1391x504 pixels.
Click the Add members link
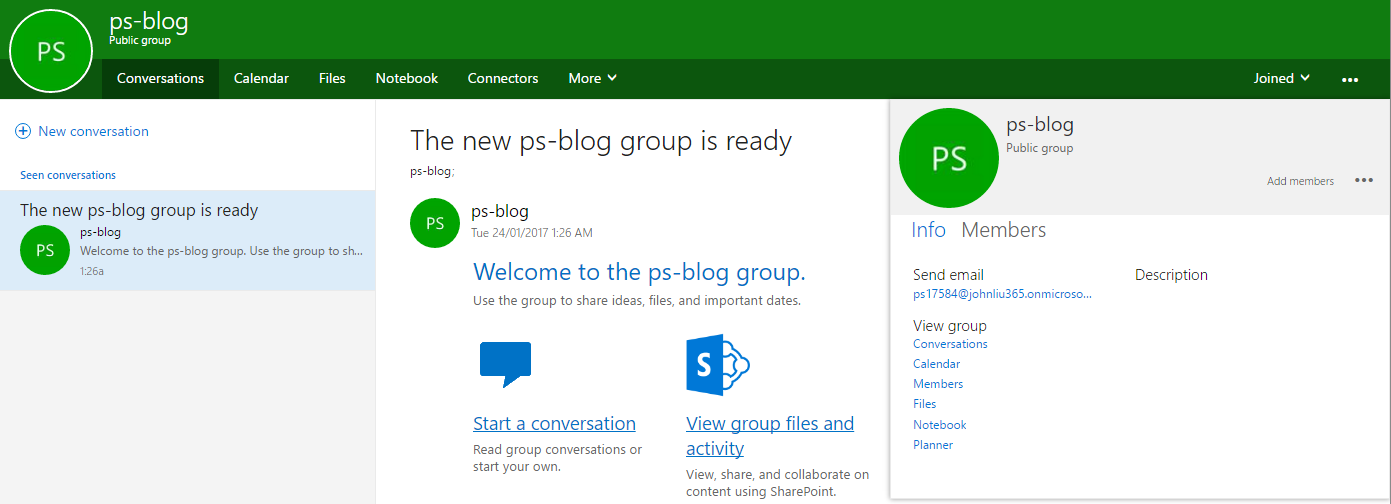pyautogui.click(x=1300, y=181)
